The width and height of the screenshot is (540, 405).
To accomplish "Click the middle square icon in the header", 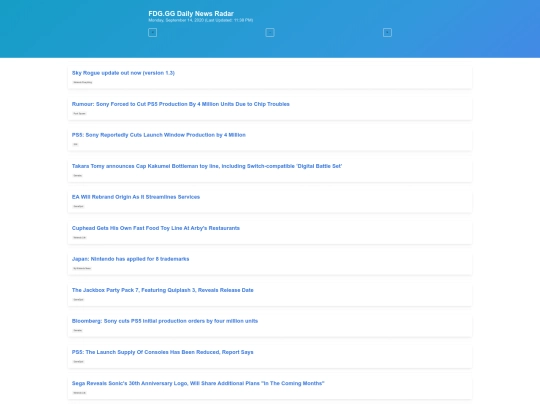I will click(270, 33).
